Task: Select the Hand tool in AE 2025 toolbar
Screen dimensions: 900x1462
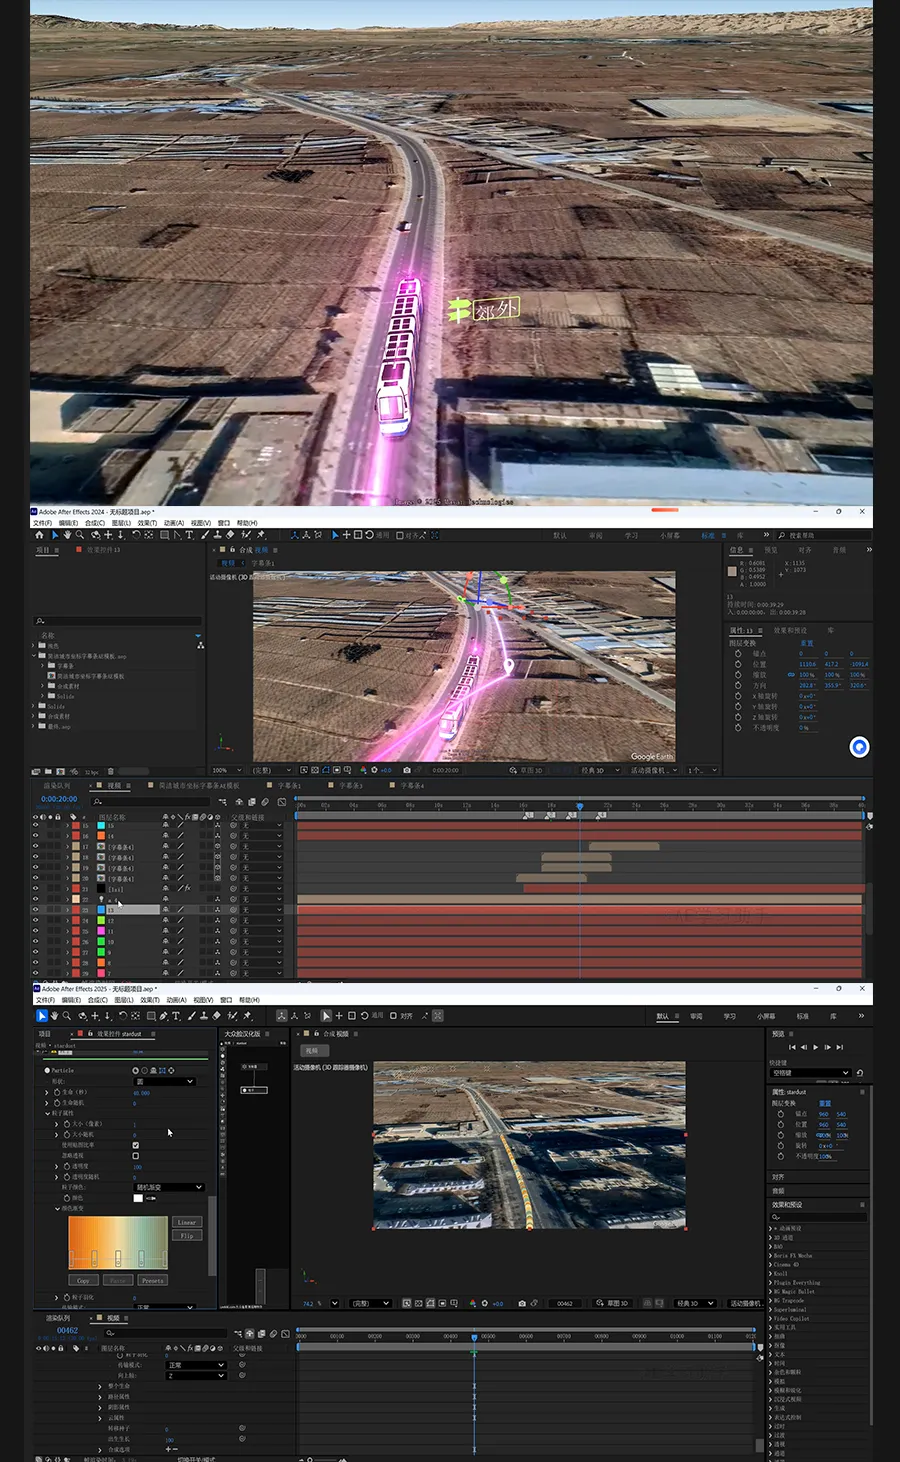Action: pyautogui.click(x=54, y=1016)
